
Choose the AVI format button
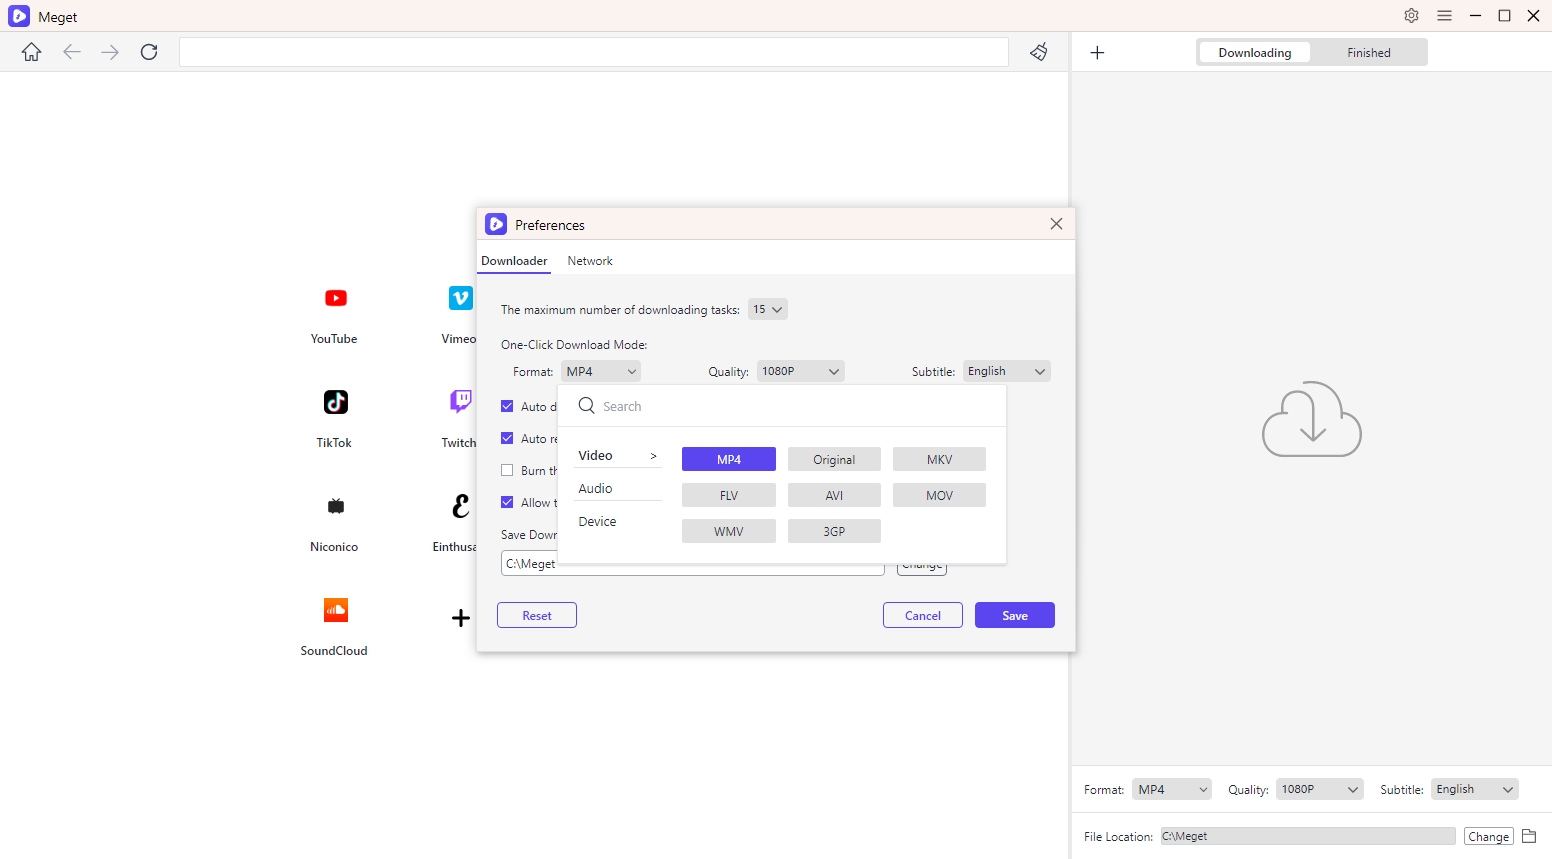834,495
